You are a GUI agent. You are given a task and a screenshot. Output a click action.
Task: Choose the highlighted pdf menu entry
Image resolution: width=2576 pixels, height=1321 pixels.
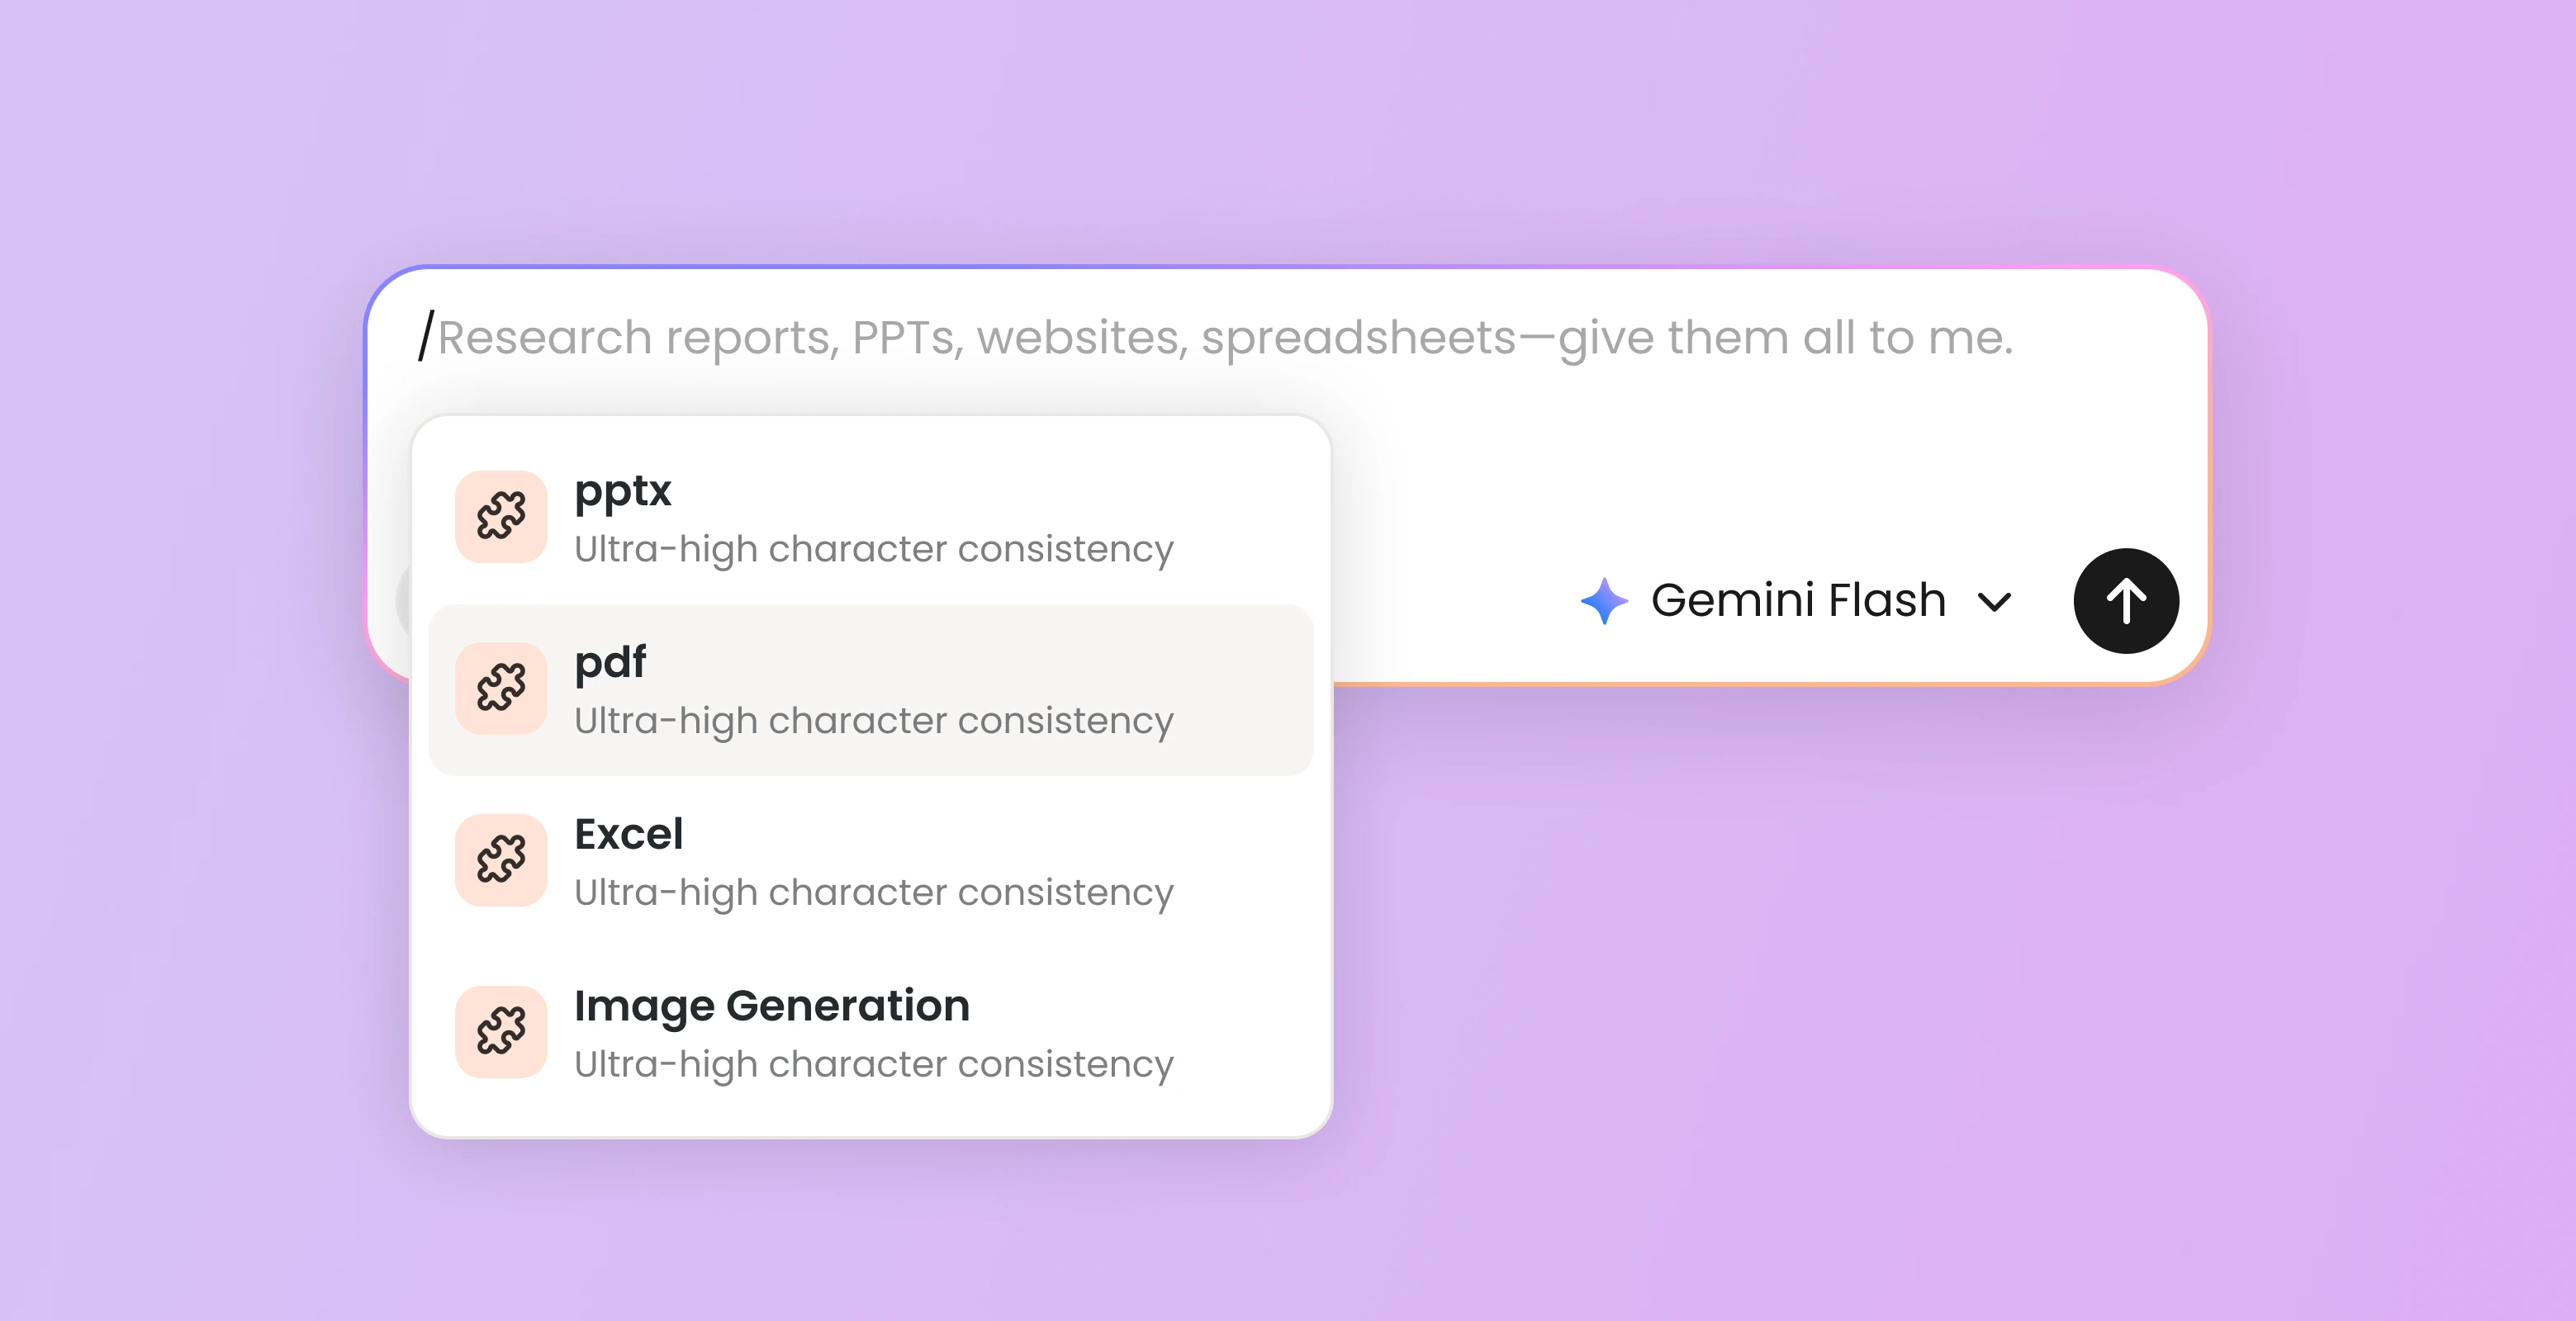click(870, 689)
